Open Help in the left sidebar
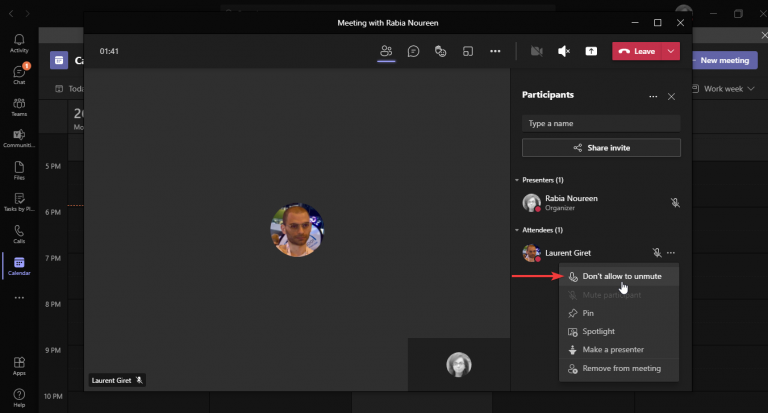This screenshot has width=768, height=413. click(x=19, y=397)
